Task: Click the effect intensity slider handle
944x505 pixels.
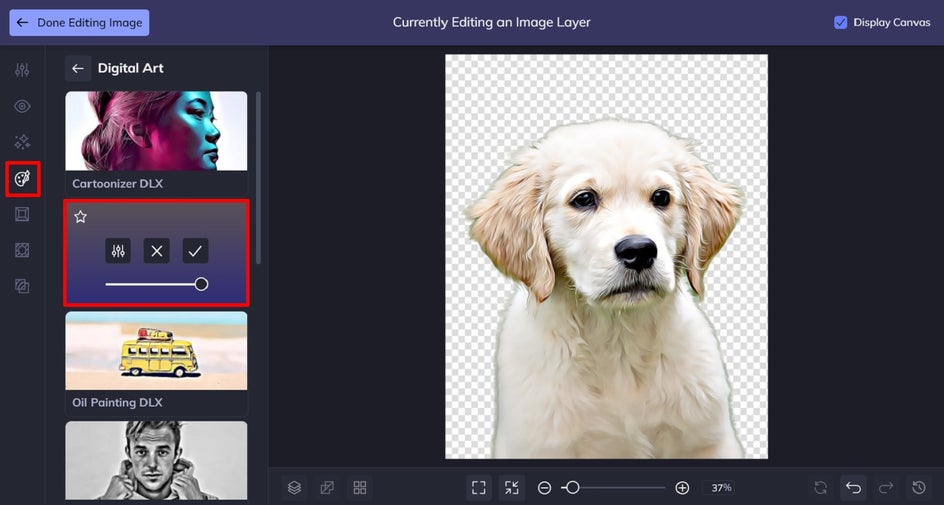Action: pyautogui.click(x=202, y=284)
